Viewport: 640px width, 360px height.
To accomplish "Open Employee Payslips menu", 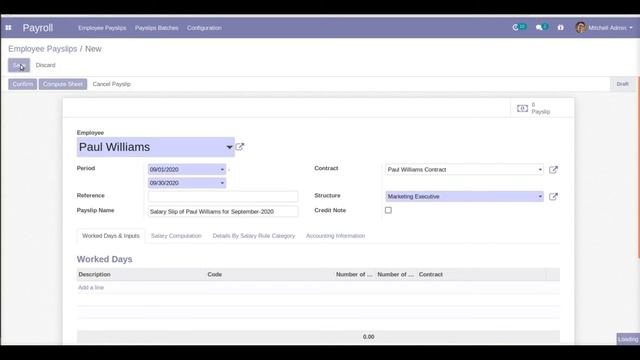I will coord(102,28).
